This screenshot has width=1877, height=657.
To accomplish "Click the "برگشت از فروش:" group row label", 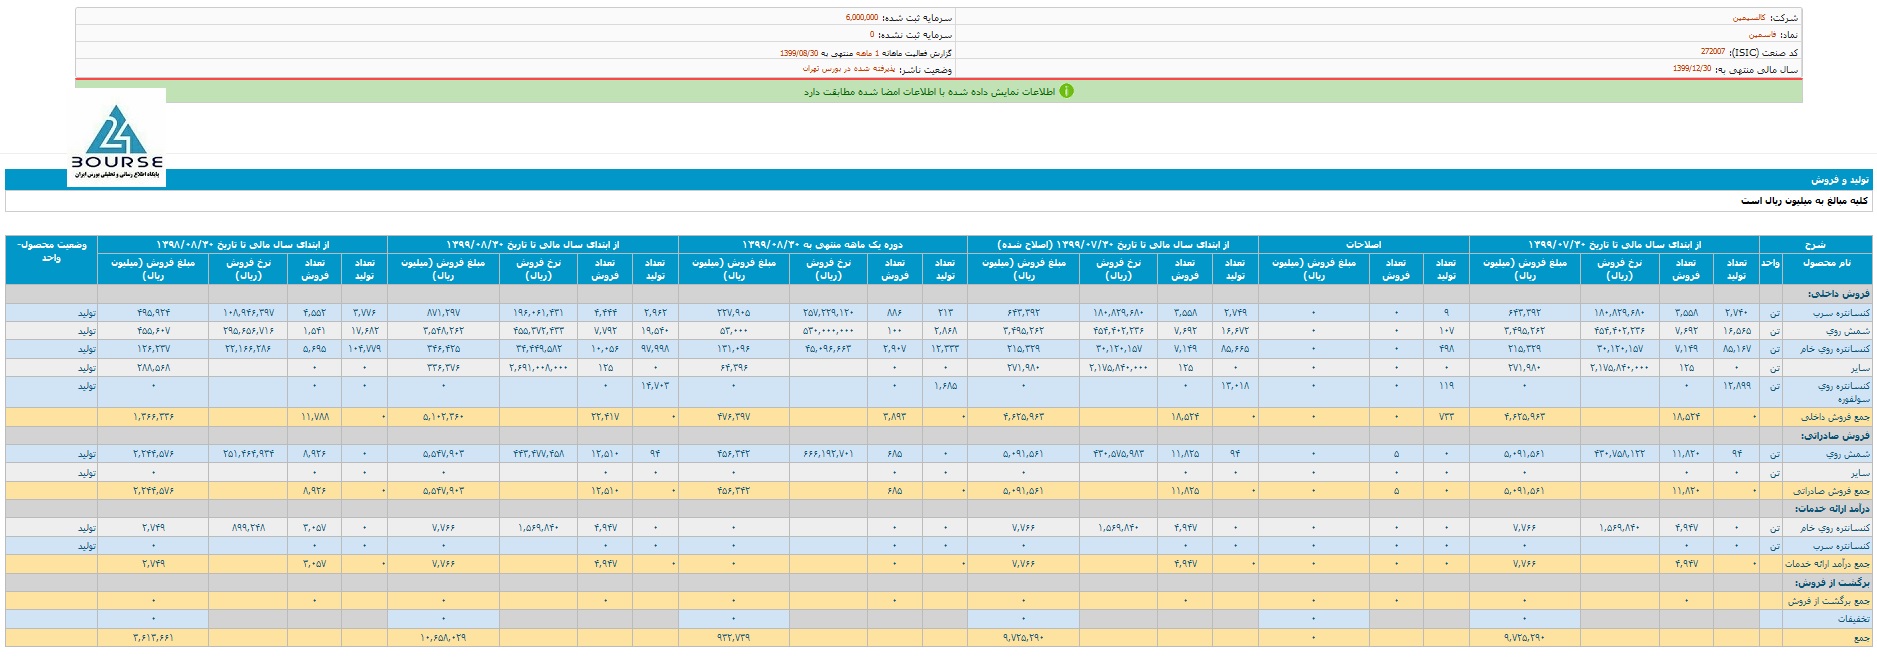I will tap(1834, 582).
